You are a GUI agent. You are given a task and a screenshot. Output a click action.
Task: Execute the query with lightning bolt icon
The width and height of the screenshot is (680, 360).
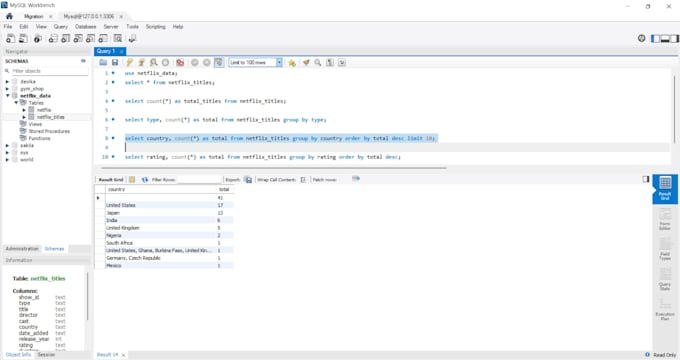point(129,62)
